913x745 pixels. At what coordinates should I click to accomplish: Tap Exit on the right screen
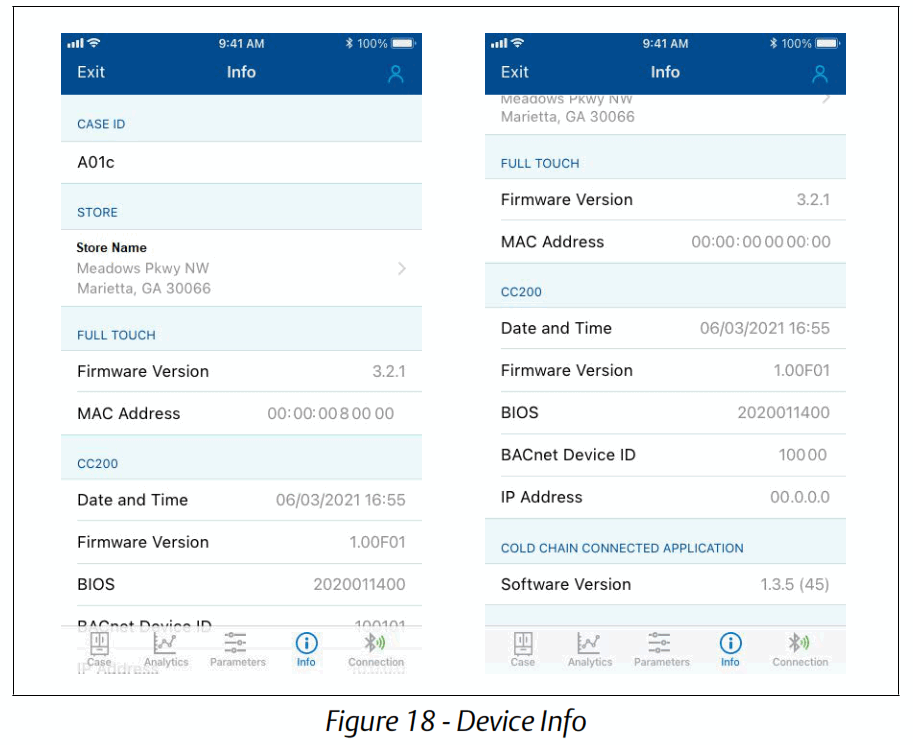point(514,73)
